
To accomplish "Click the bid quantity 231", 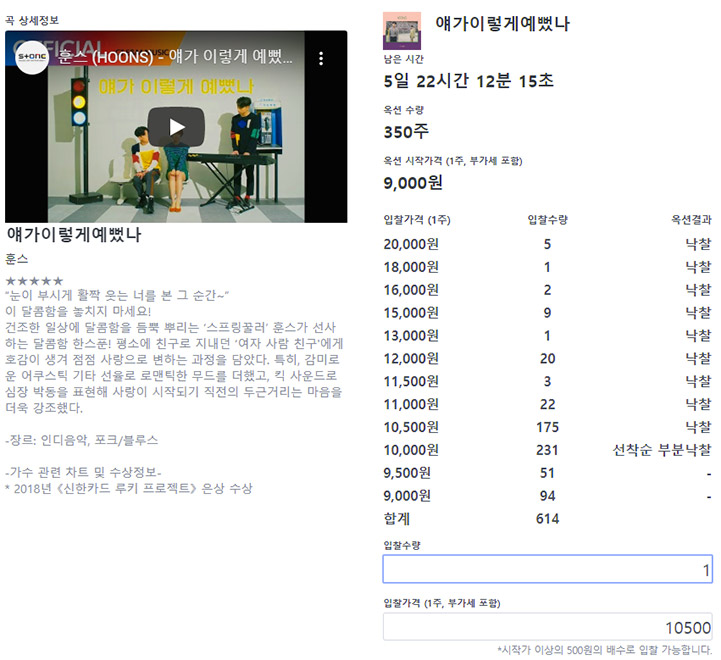I will tap(547, 450).
